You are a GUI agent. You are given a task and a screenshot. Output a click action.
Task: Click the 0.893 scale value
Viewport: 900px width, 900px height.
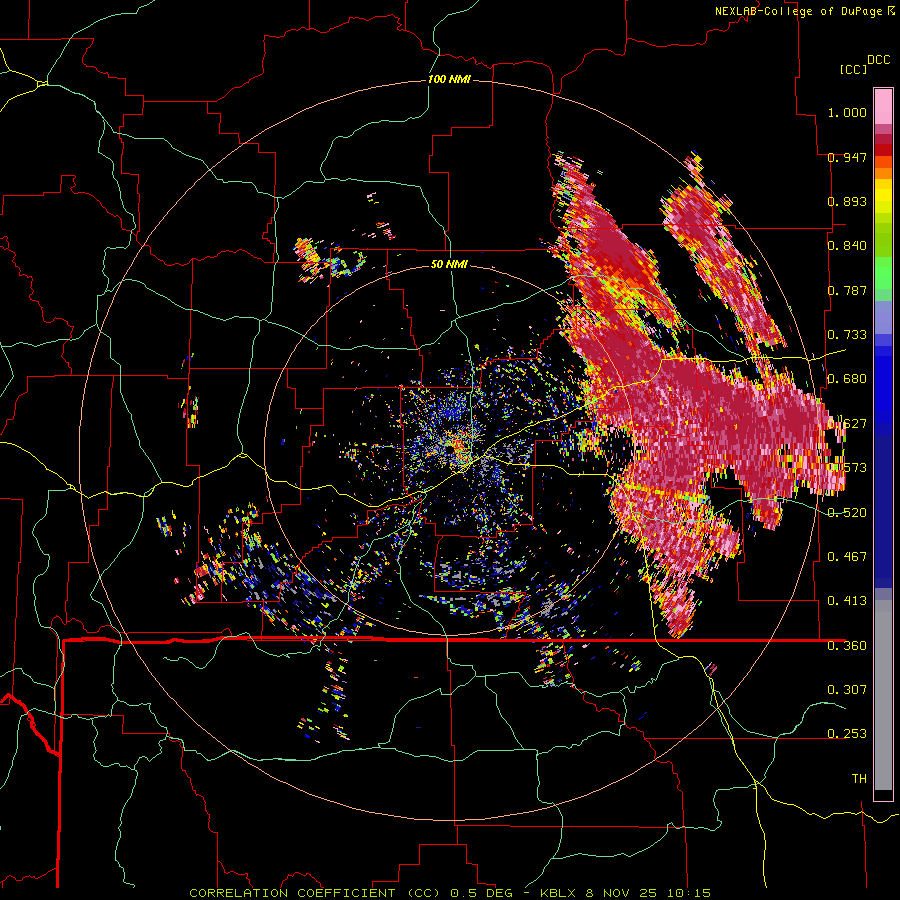click(x=847, y=201)
